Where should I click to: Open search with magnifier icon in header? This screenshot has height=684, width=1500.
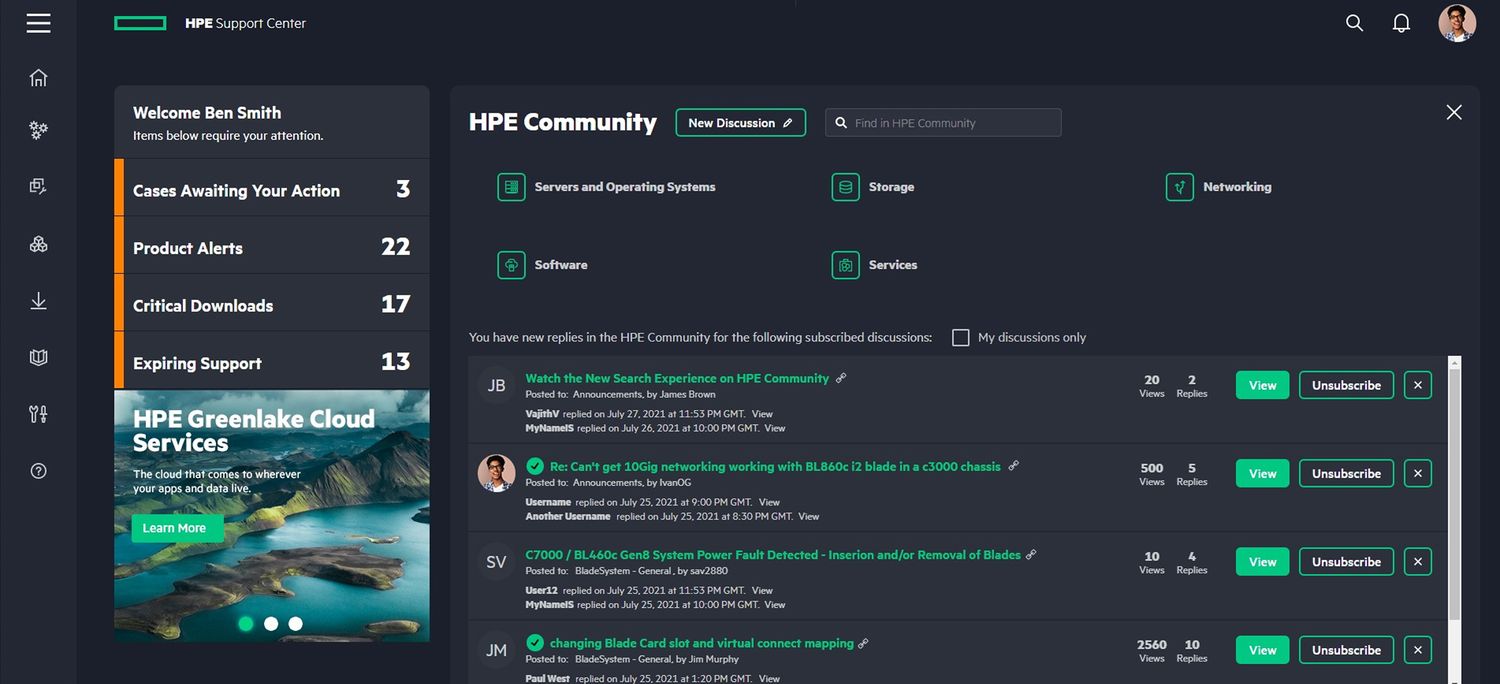1354,23
